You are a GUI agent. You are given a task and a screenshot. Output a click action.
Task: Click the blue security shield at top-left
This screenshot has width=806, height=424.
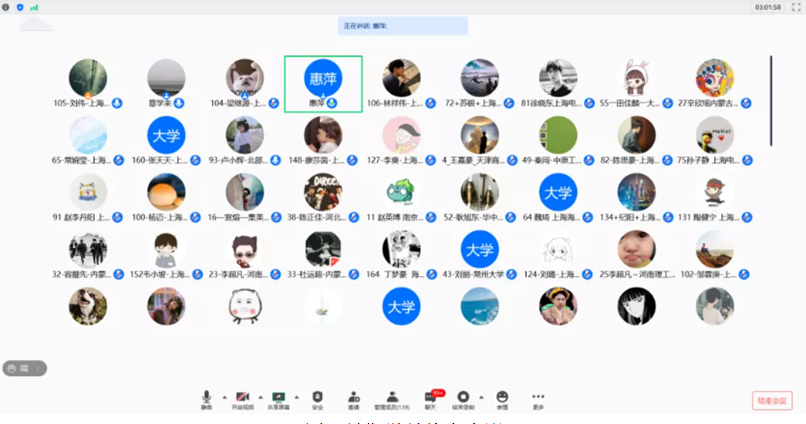click(20, 6)
